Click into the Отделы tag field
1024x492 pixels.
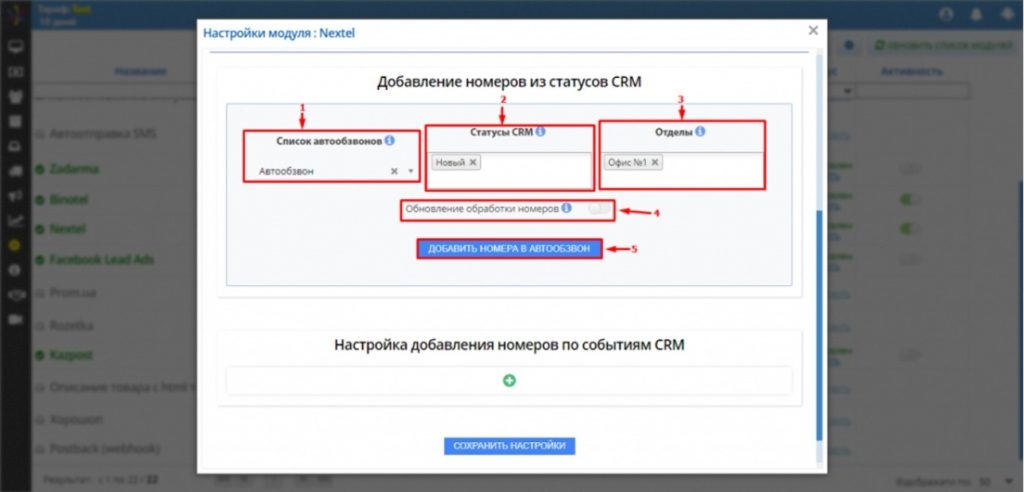[682, 171]
